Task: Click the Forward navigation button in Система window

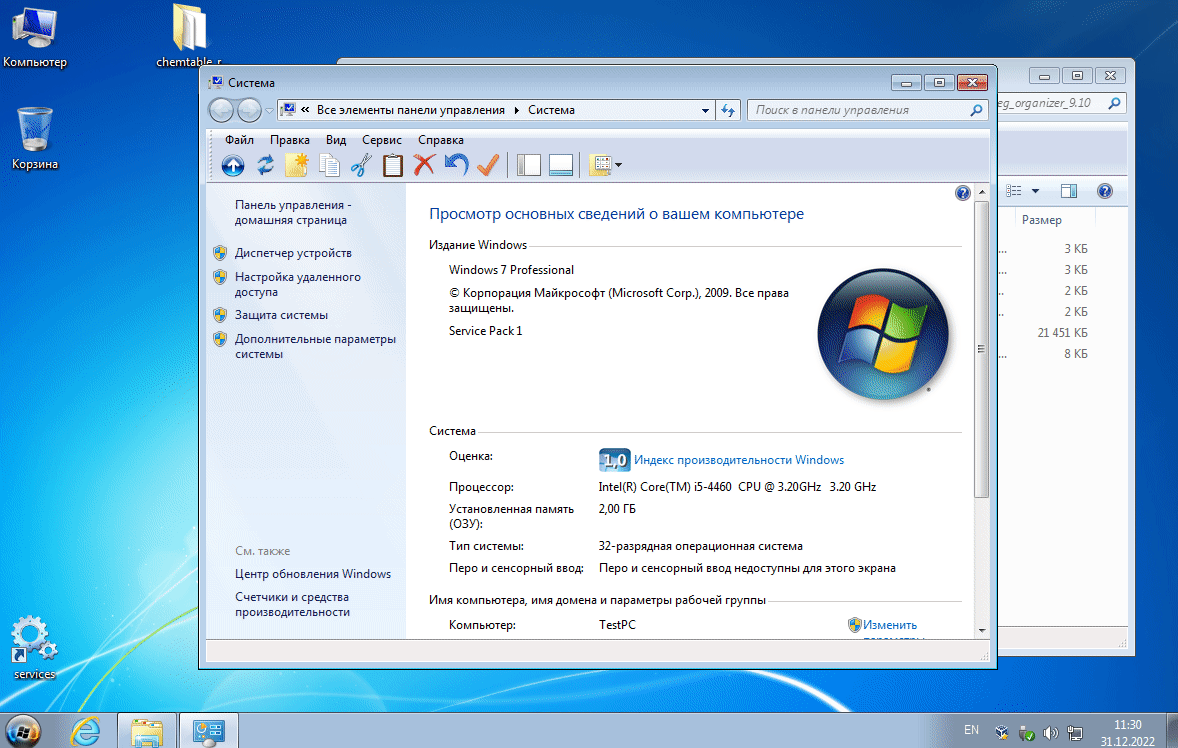Action: [x=249, y=110]
